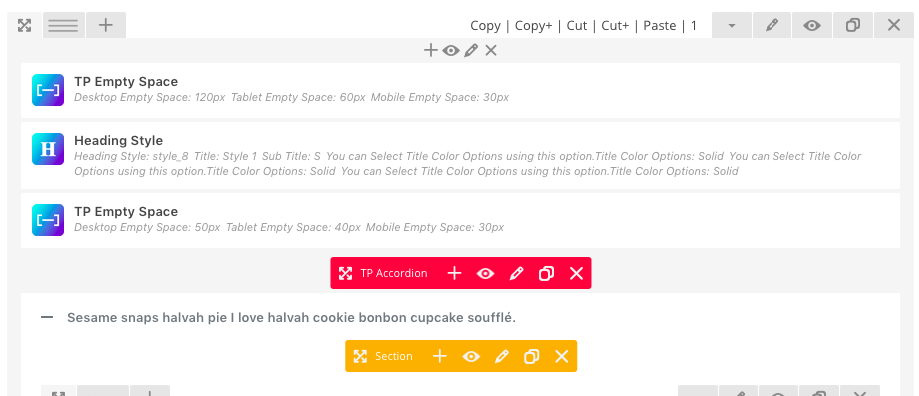Expand the row options dropdown arrow
This screenshot has height=396, width=919.
point(732,25)
